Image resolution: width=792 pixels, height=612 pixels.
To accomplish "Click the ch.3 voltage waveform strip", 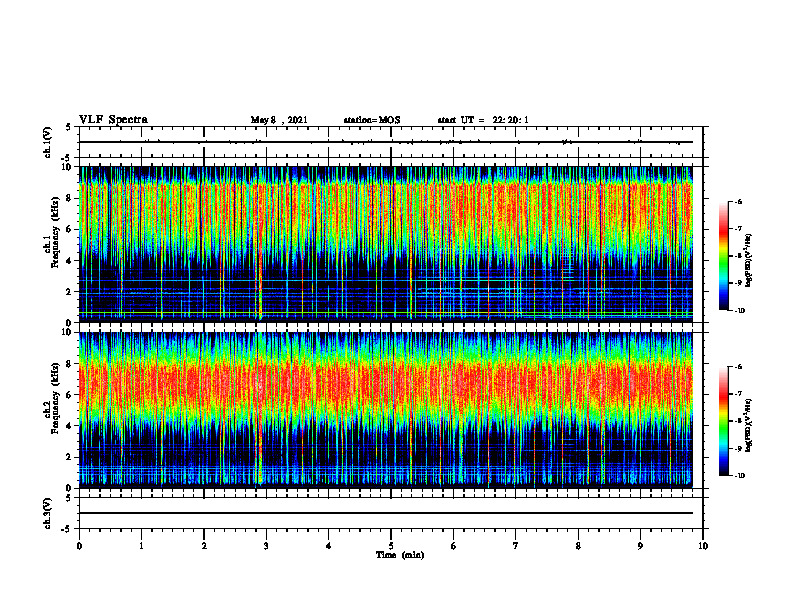I will coord(391,513).
